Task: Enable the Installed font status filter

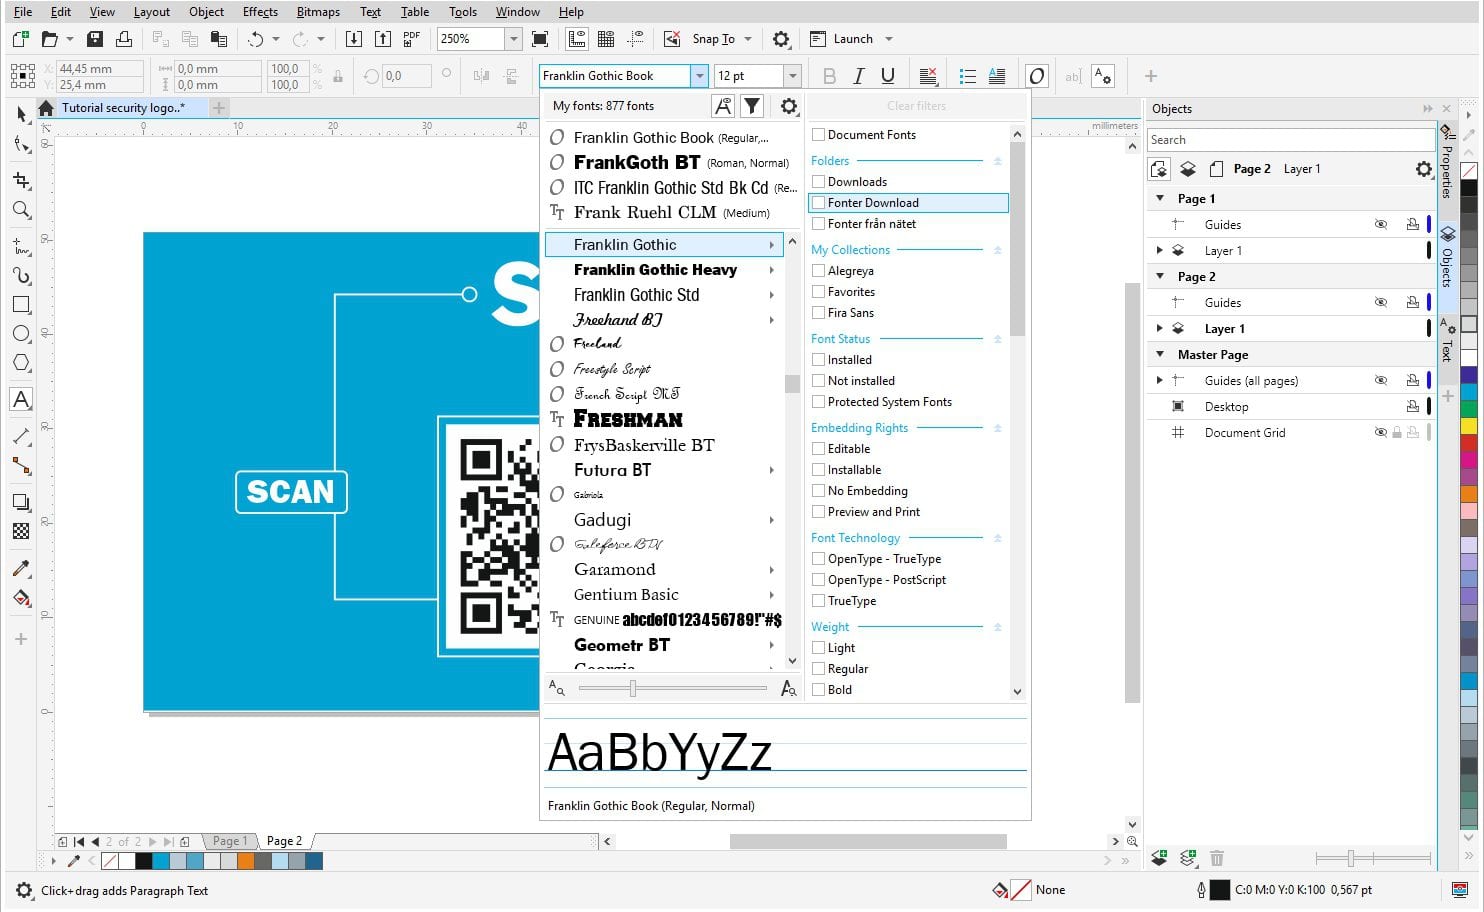Action: 819,359
